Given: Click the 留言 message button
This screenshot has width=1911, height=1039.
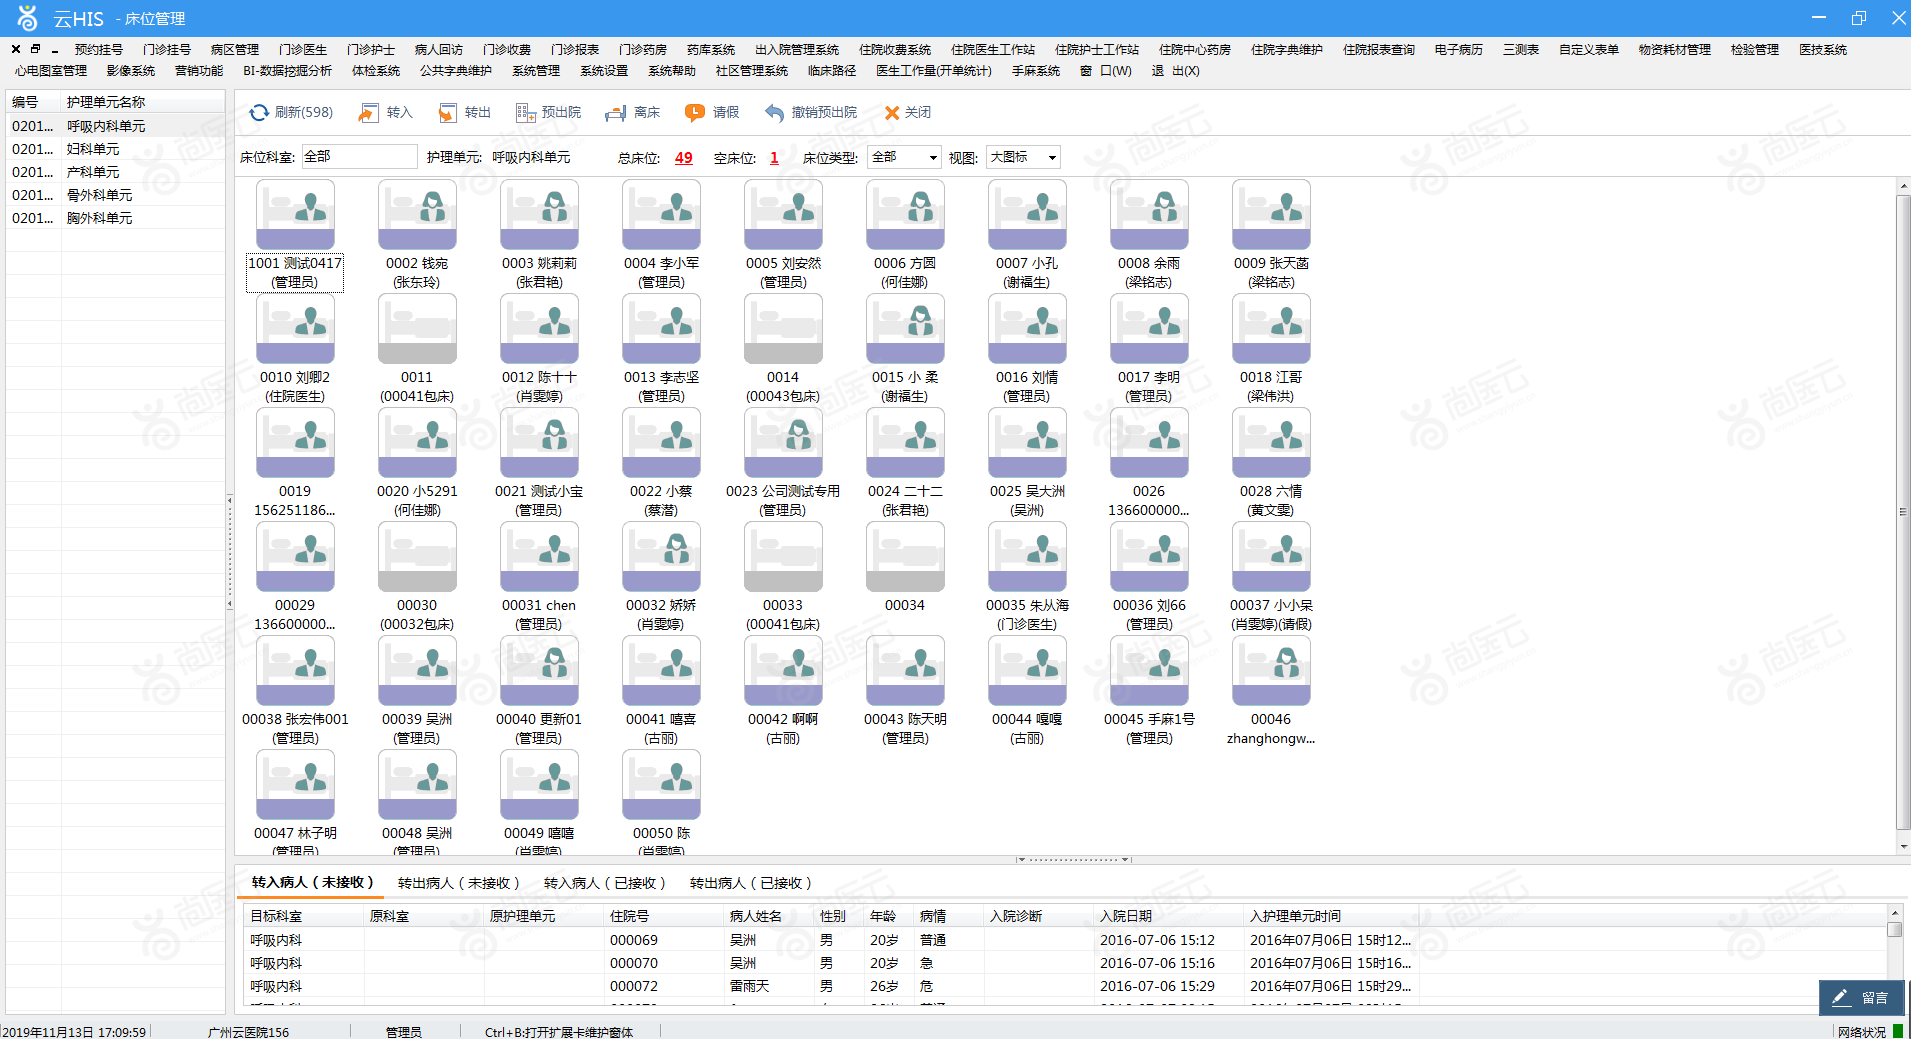Looking at the screenshot, I should 1862,998.
